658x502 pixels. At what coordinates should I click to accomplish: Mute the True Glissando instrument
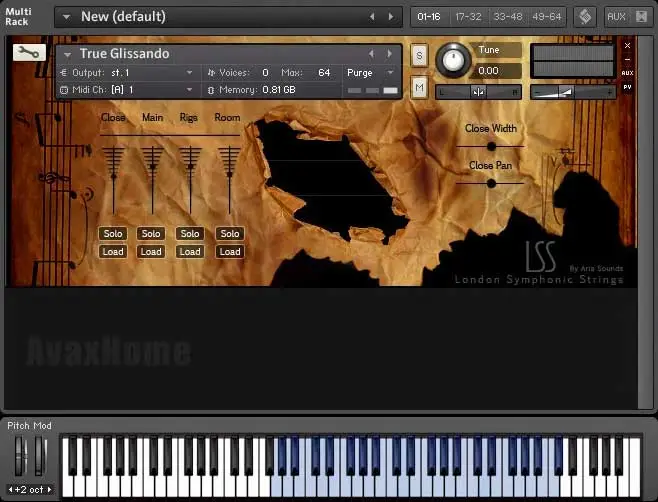(419, 87)
